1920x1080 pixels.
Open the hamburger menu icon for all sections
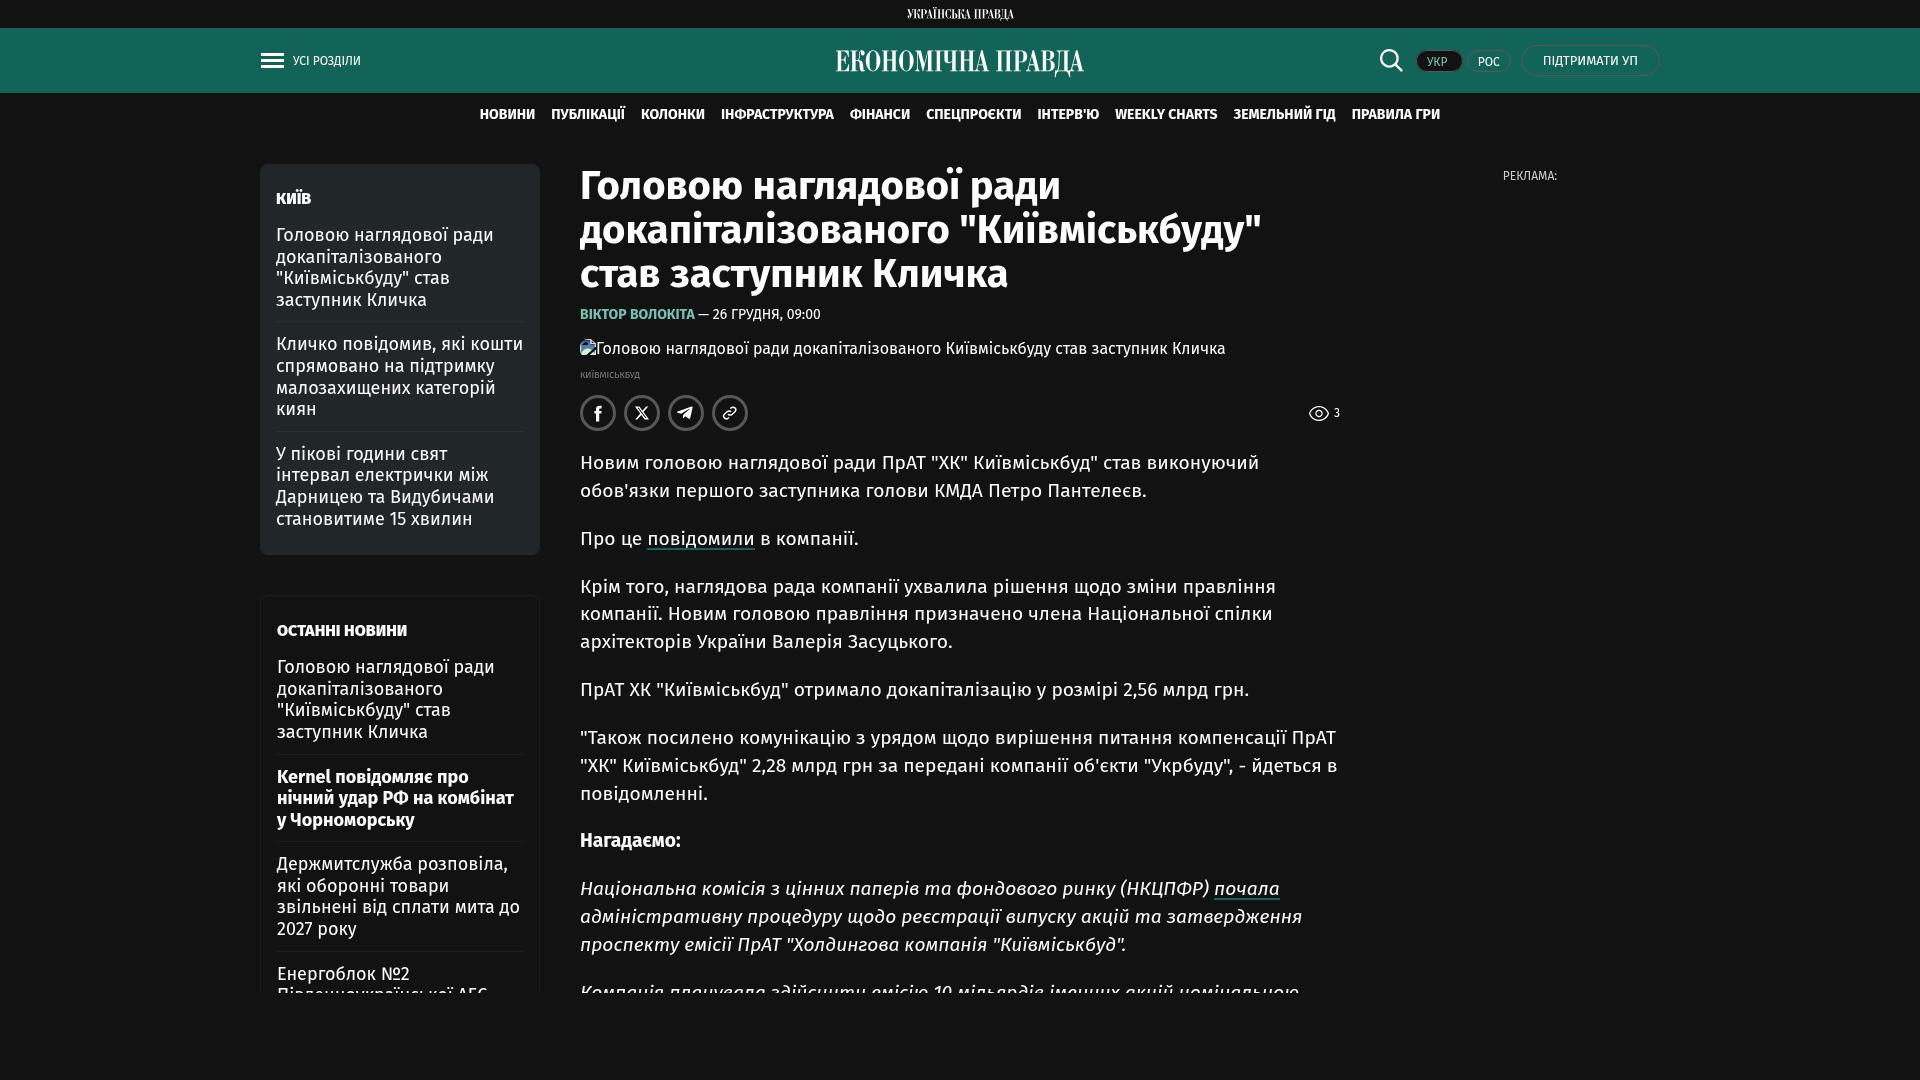click(x=272, y=61)
